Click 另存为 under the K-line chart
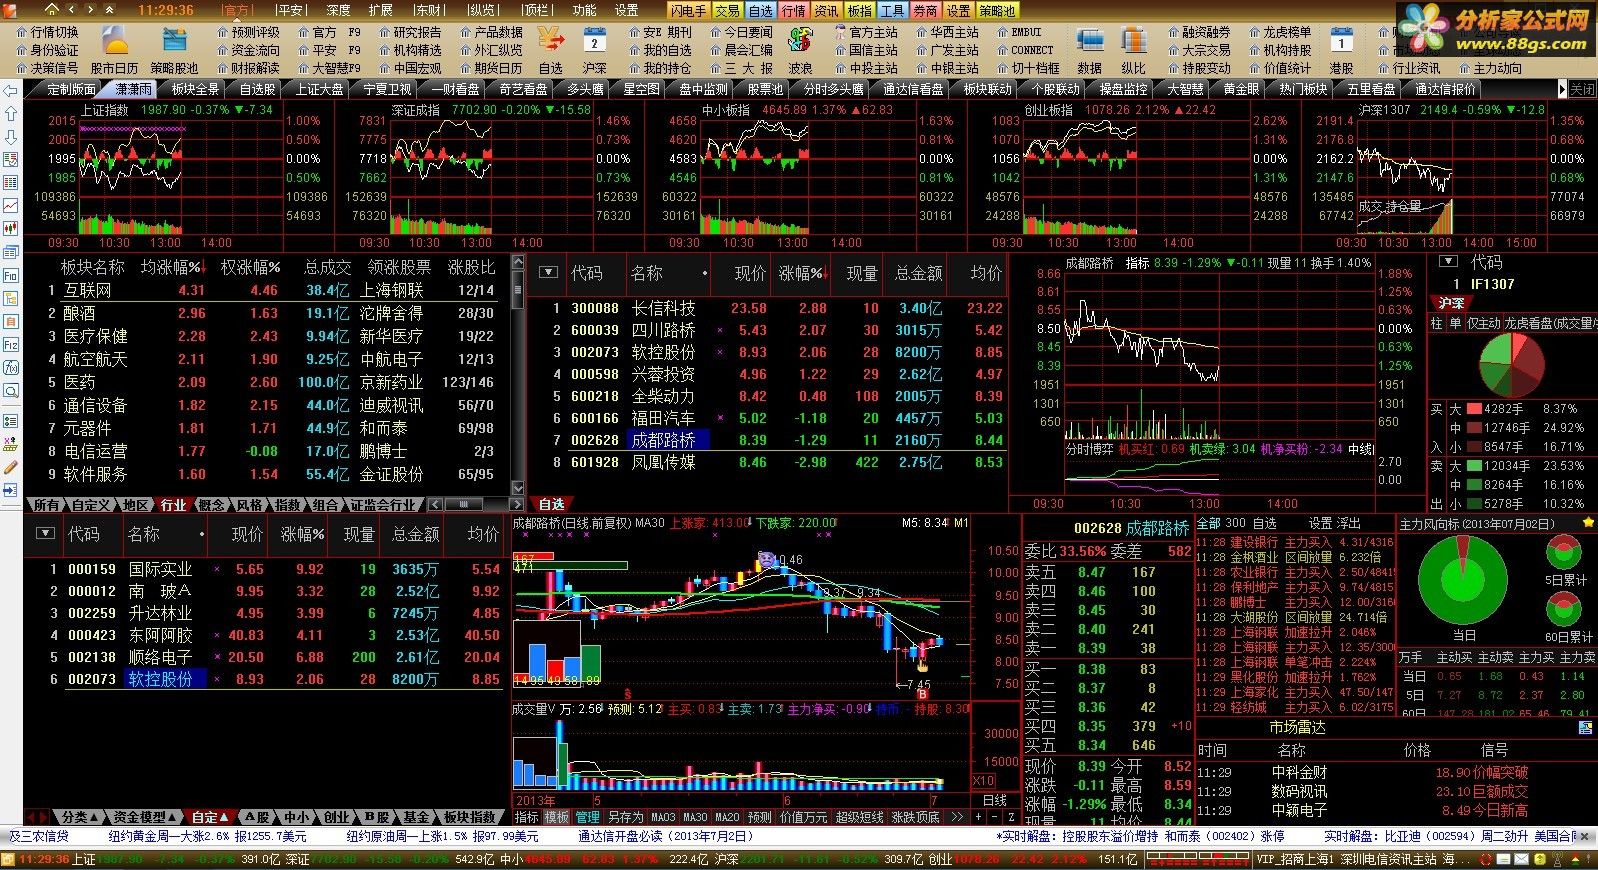Viewport: 1598px width, 870px height. coord(625,817)
